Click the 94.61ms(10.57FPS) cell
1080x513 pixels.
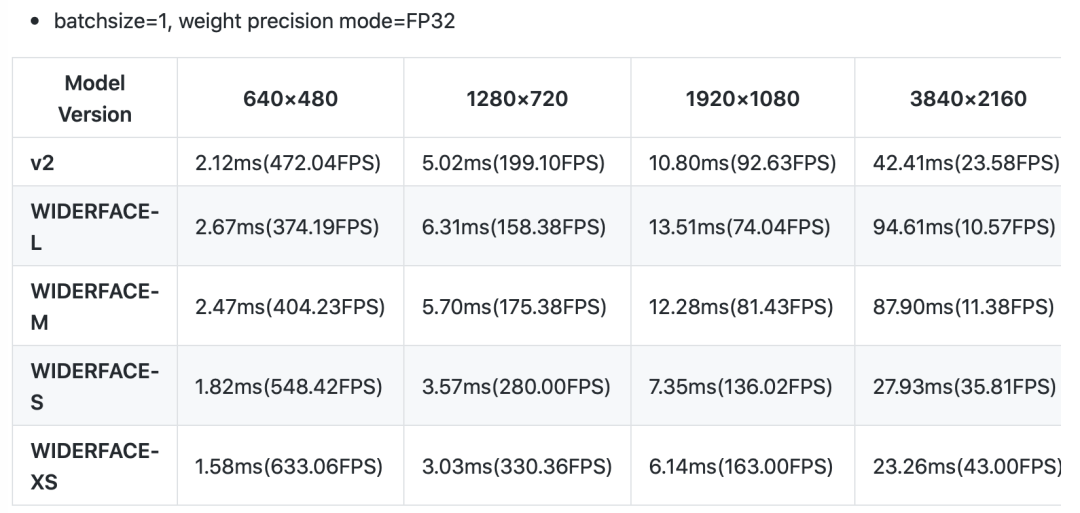point(964,226)
